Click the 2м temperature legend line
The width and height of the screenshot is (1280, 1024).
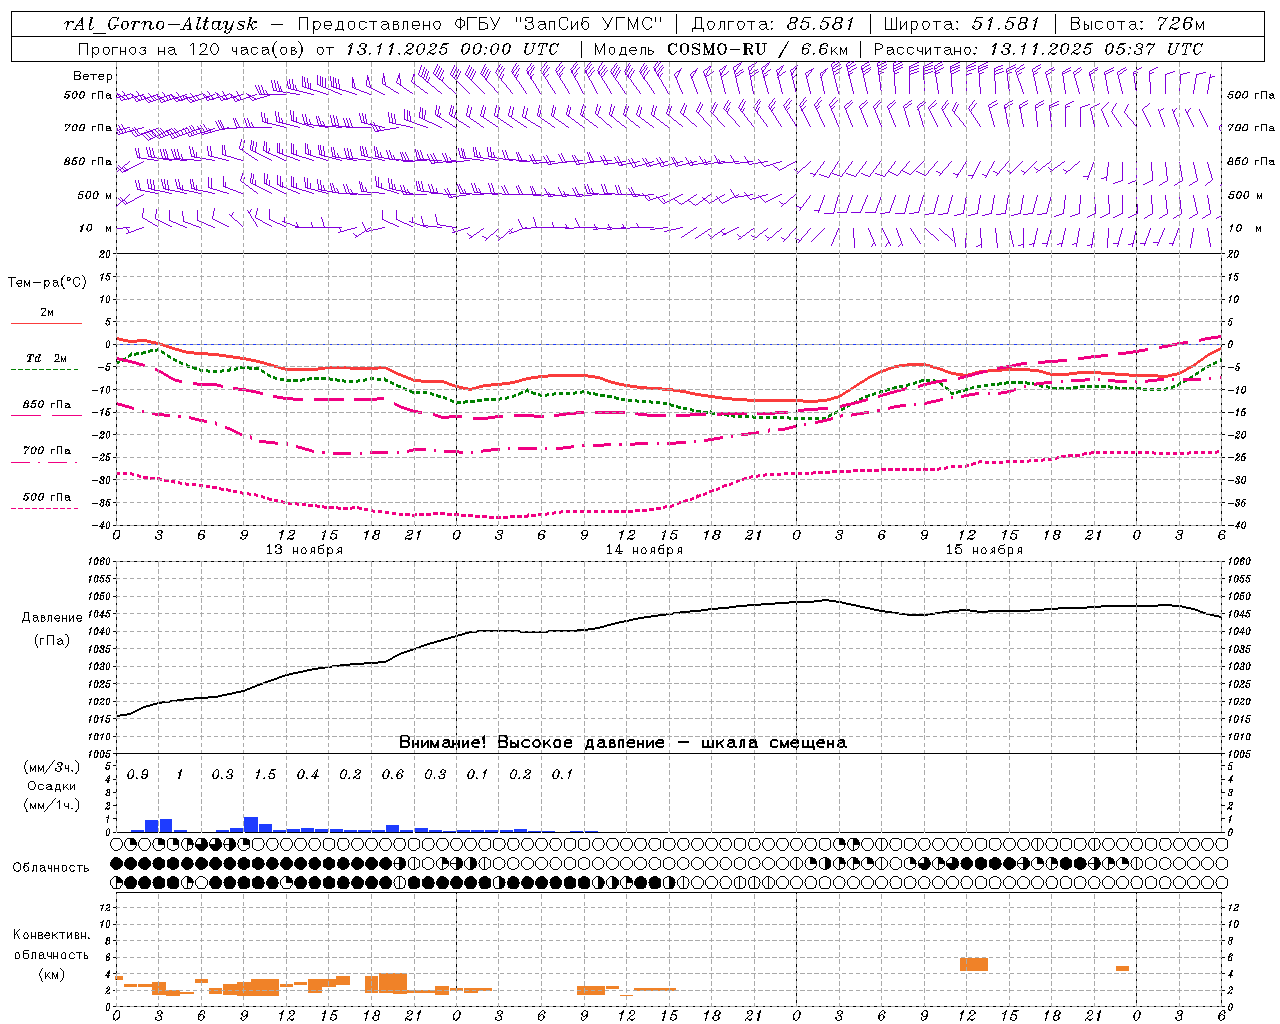click(46, 323)
